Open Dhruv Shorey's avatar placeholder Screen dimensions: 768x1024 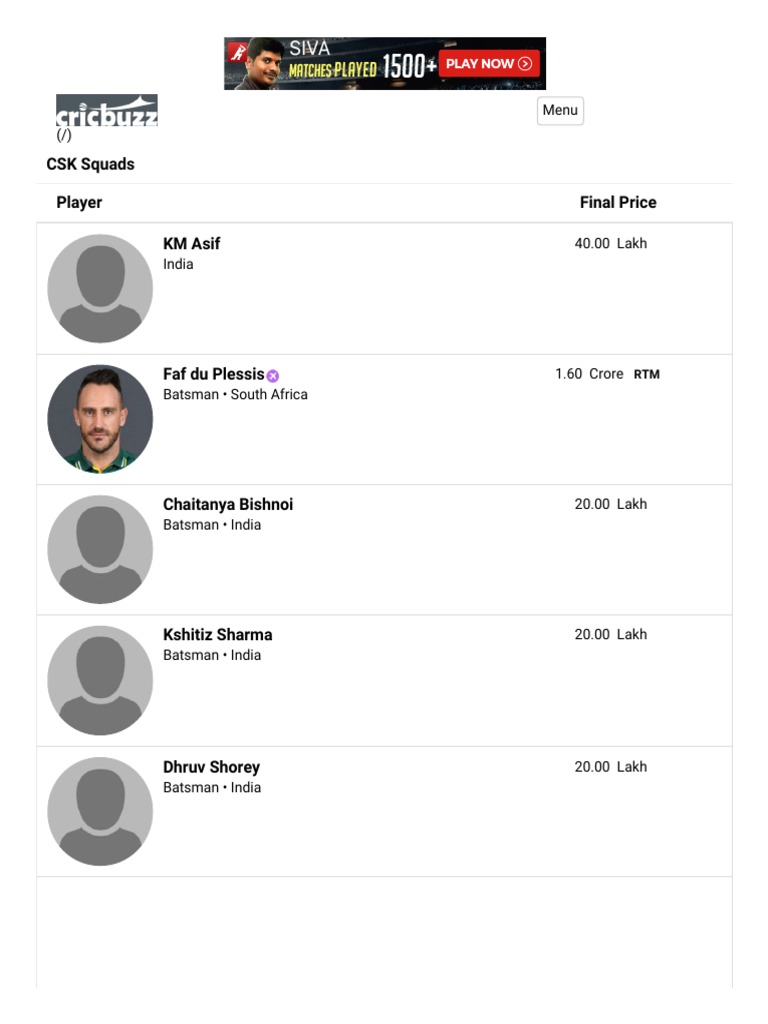(100, 811)
